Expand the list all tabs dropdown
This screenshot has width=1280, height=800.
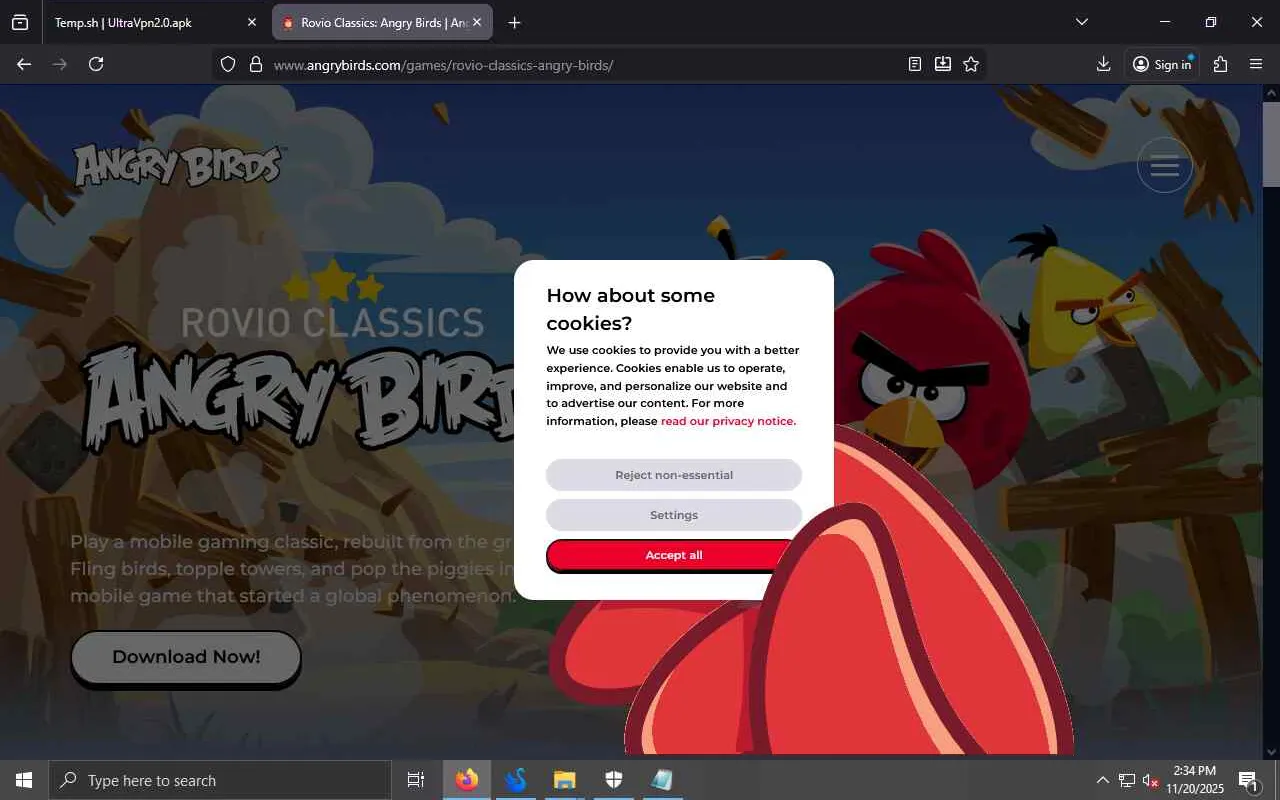1081,22
